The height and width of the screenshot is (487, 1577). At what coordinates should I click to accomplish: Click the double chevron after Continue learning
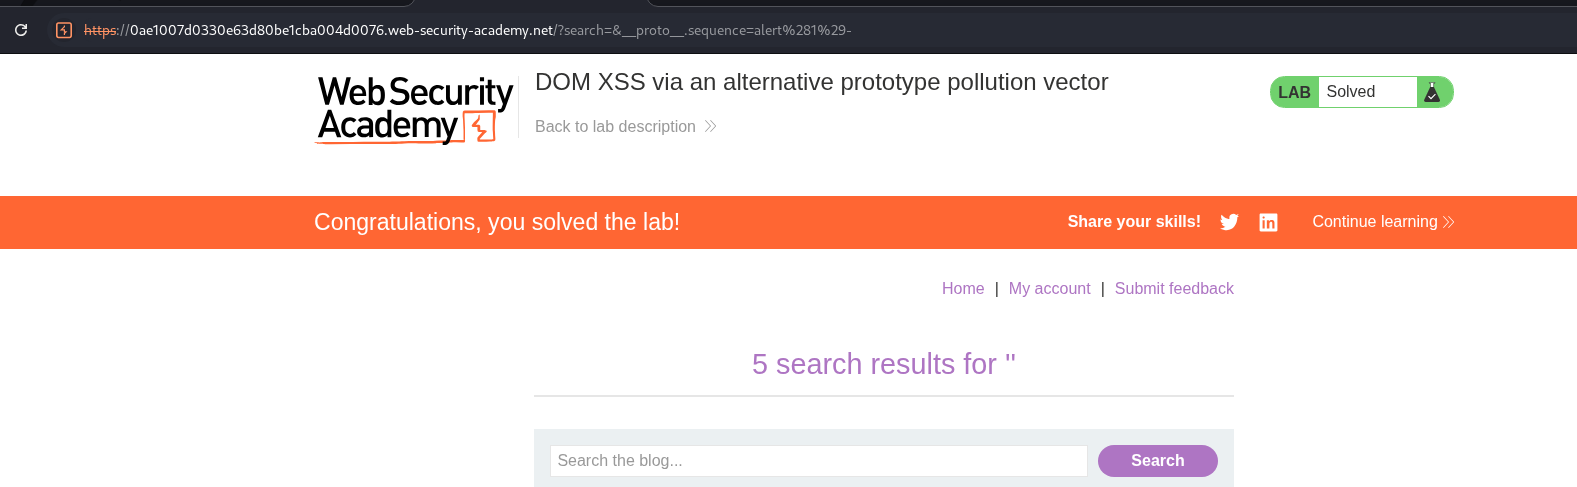click(1449, 222)
